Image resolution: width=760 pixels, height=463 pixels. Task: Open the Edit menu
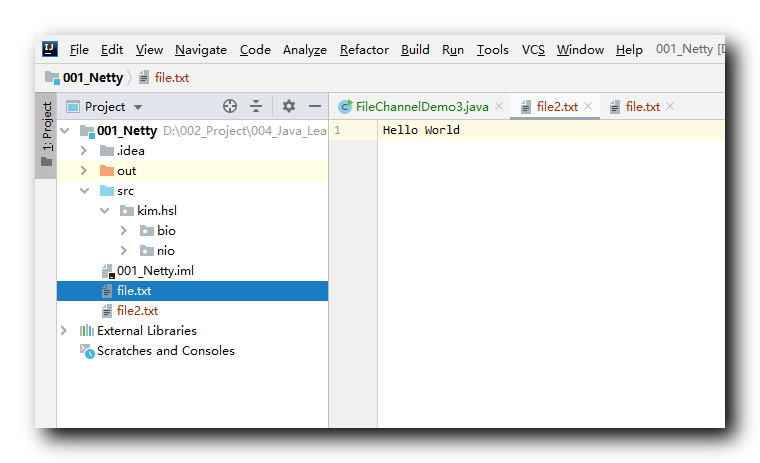pyautogui.click(x=112, y=49)
